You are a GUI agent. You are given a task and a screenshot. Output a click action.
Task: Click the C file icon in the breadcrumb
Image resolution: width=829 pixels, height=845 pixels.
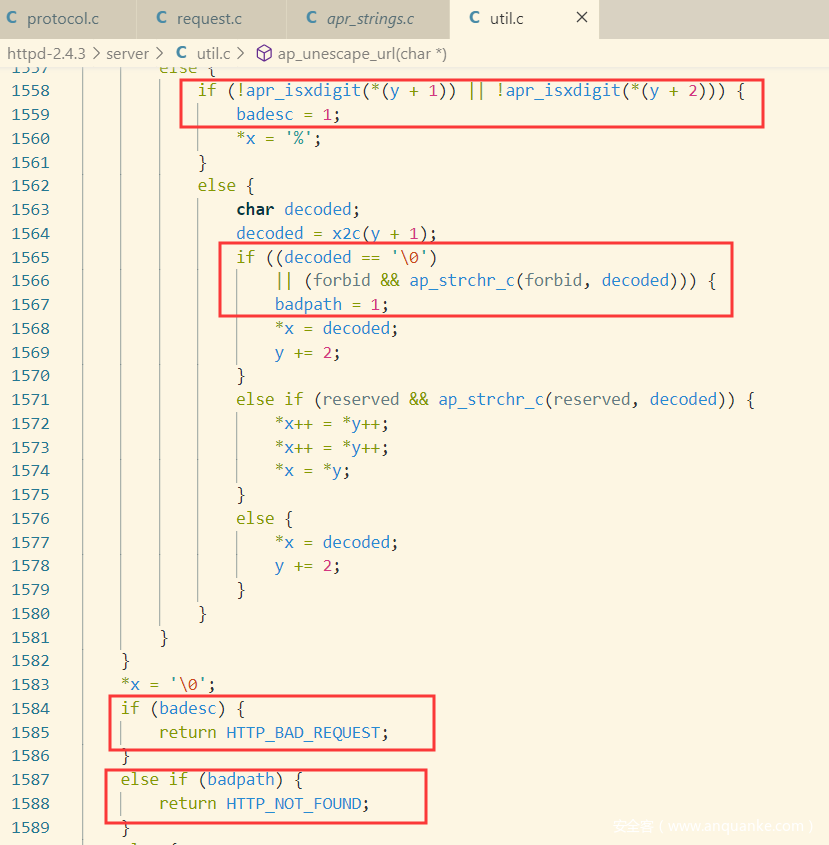[x=181, y=53]
